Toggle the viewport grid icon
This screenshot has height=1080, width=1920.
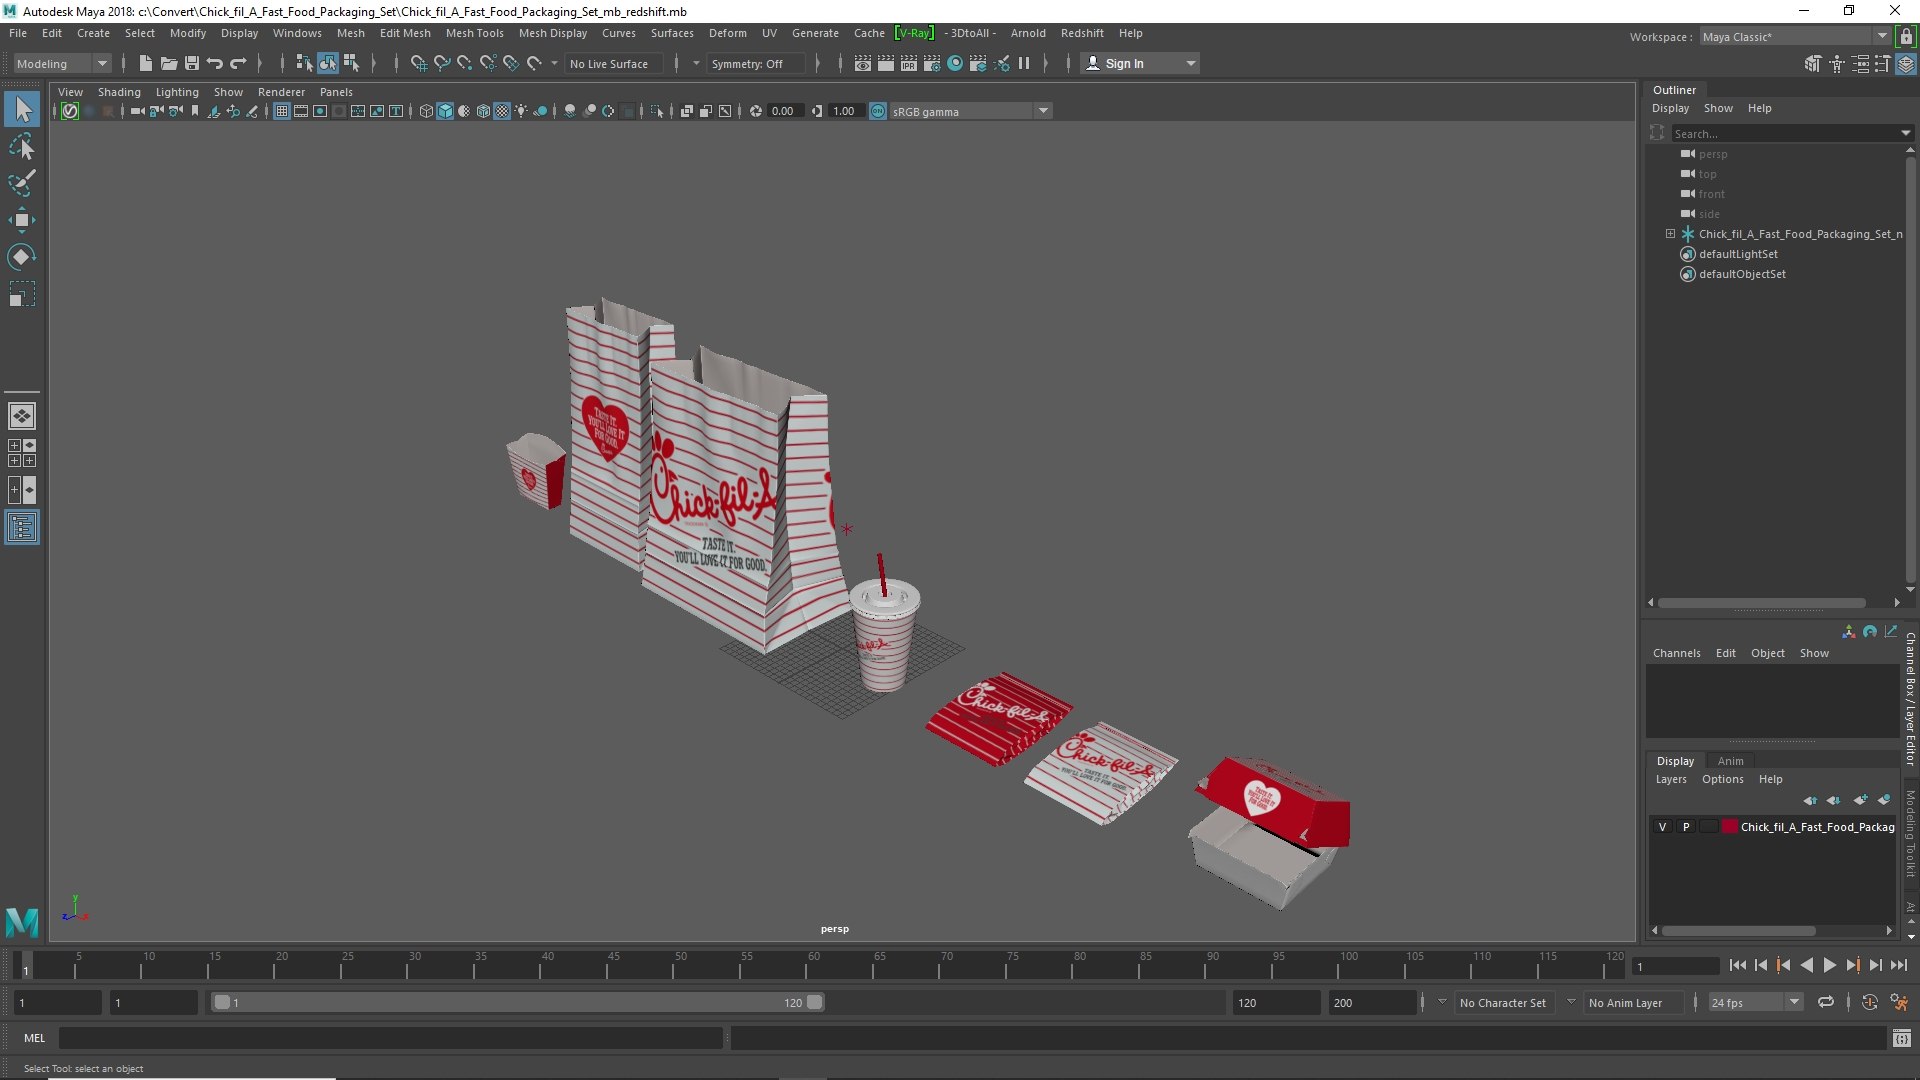[x=282, y=111]
